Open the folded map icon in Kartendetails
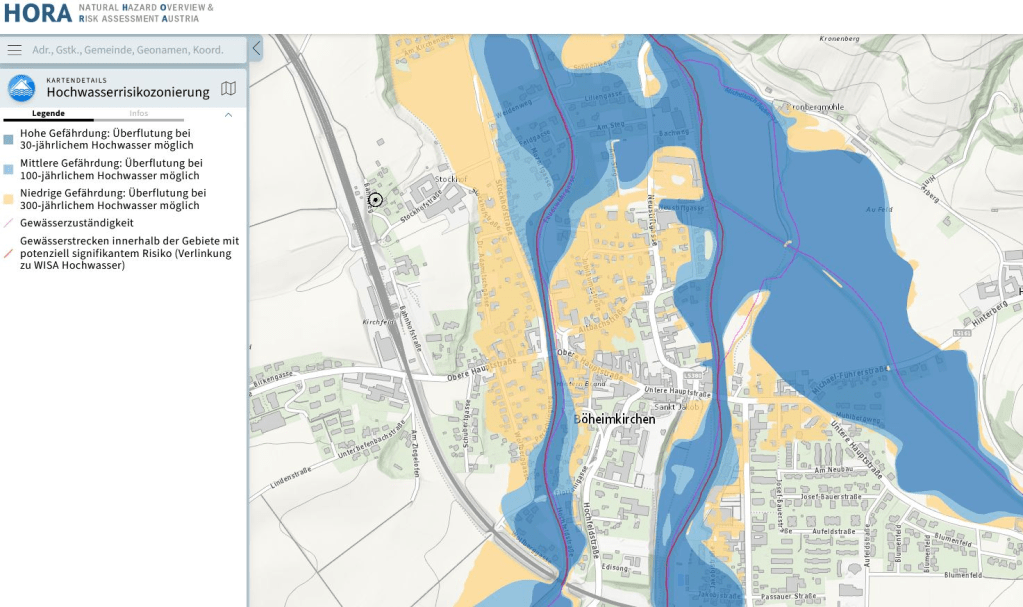 (x=229, y=88)
